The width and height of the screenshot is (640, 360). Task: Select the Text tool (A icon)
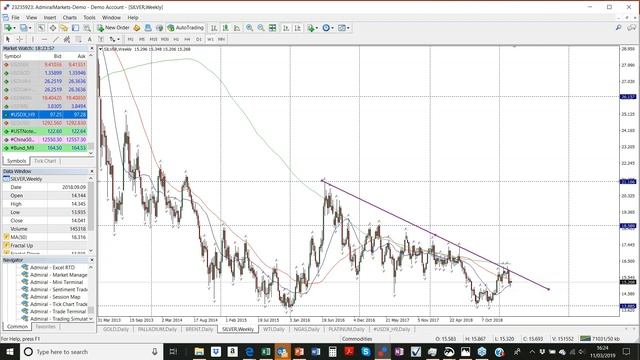click(89, 39)
